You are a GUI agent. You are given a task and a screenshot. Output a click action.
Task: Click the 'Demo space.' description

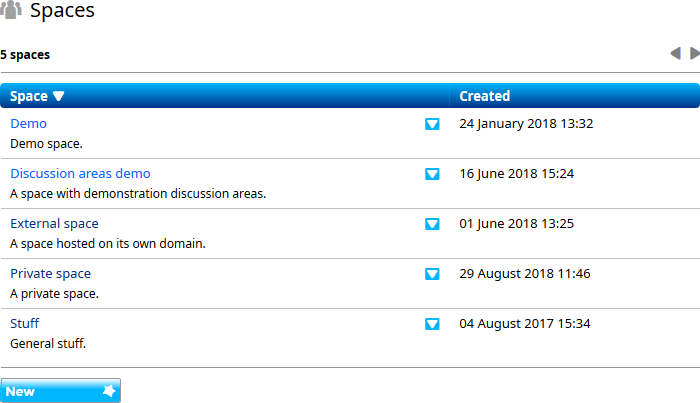click(x=46, y=144)
